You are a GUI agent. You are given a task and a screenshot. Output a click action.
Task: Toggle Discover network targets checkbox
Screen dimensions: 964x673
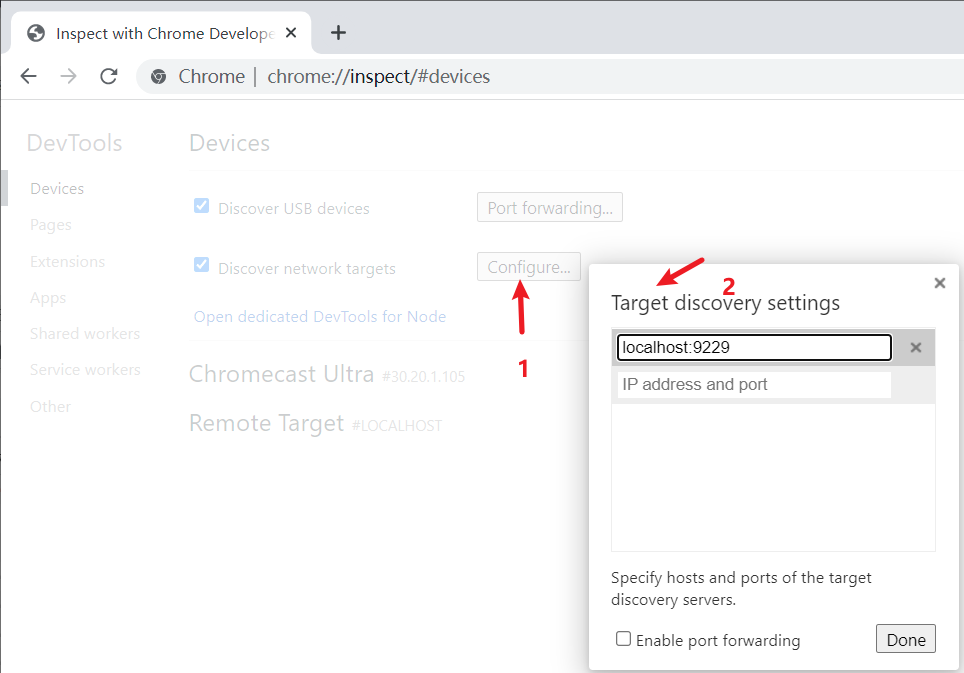coord(202,265)
